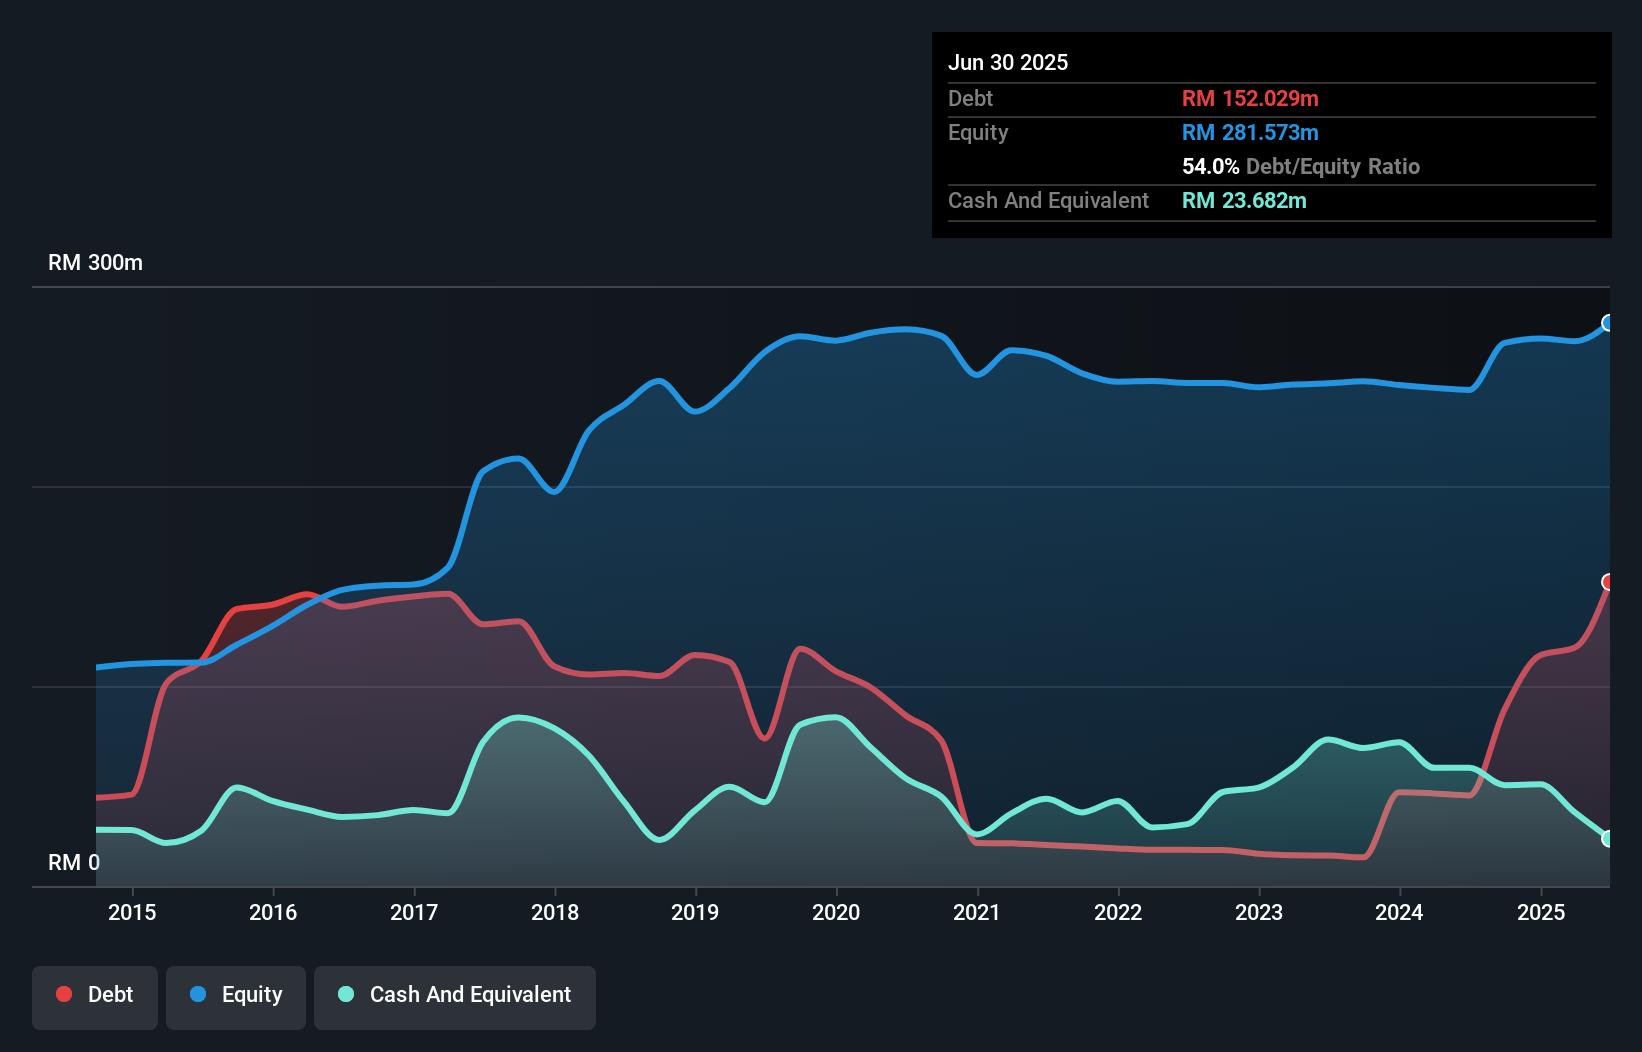Click the red value RM 152.029m in tooltip
Screen dimensions: 1642x1052
[1250, 98]
